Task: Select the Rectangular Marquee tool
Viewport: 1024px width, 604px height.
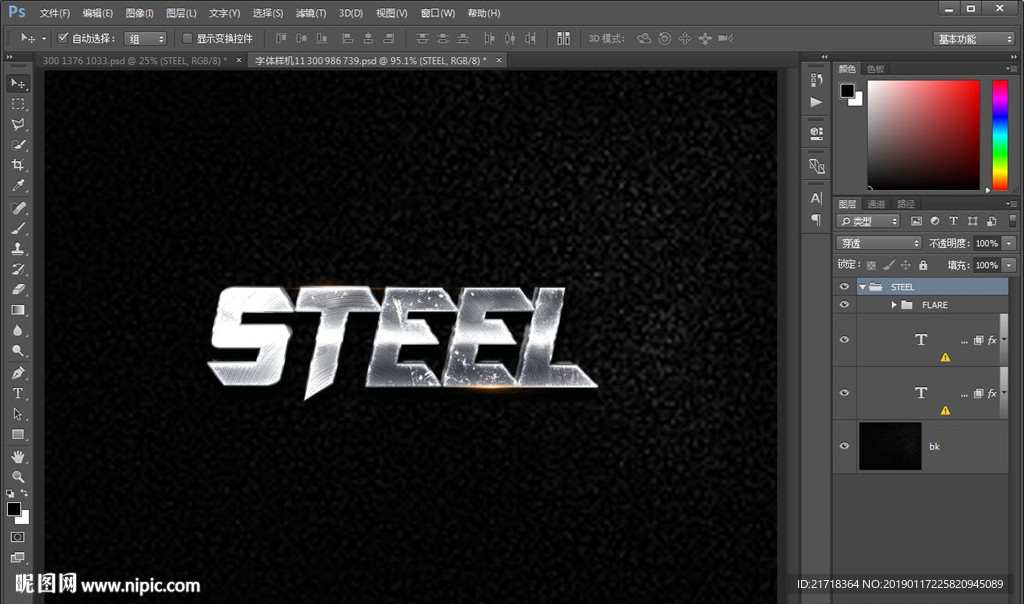Action: point(18,104)
